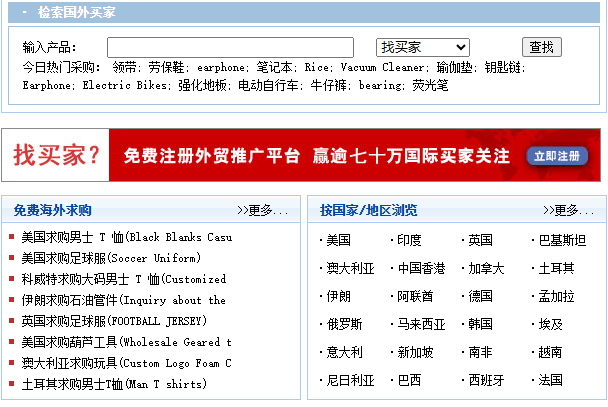This screenshot has height=407, width=608.
Task: Browse buyers from 埃及
Action: 551,324
